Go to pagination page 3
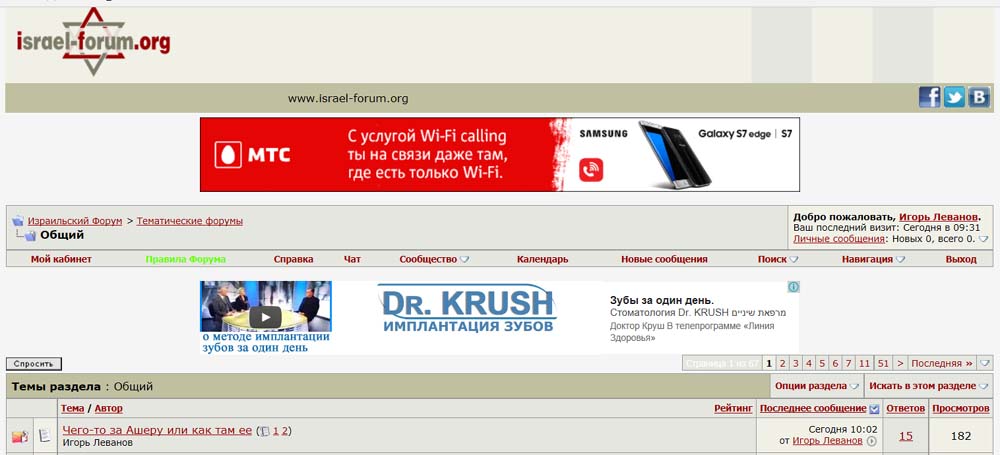The width and height of the screenshot is (1000, 455). pyautogui.click(x=795, y=363)
